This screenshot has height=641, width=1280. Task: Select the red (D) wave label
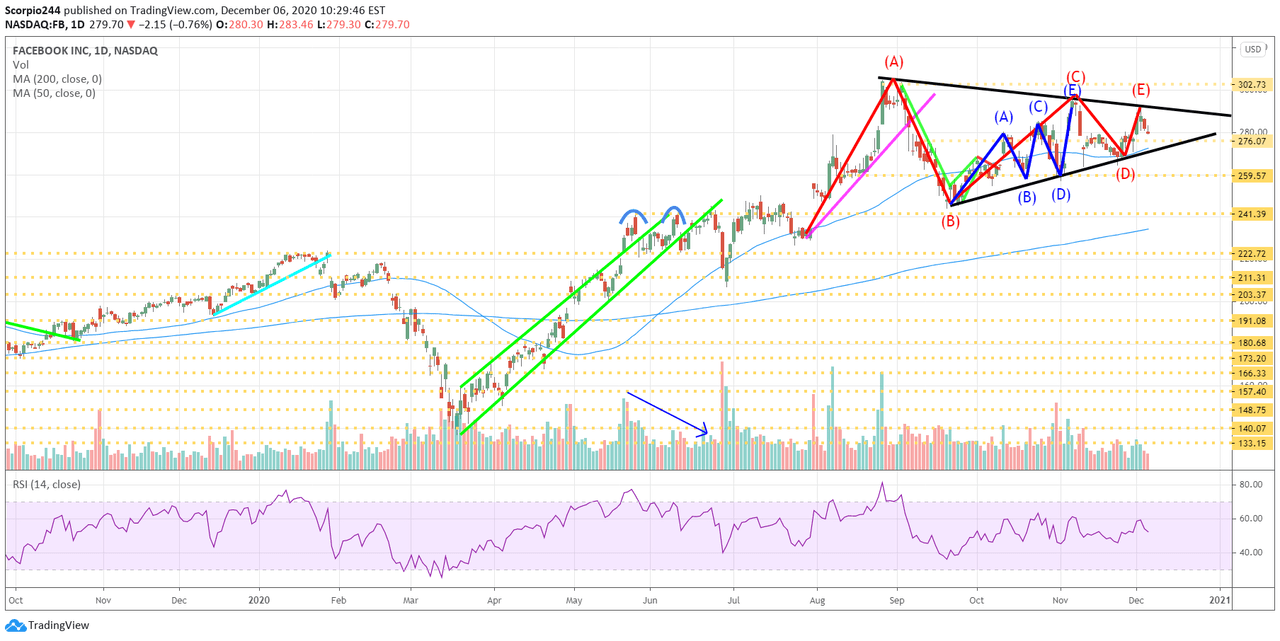(x=1125, y=174)
